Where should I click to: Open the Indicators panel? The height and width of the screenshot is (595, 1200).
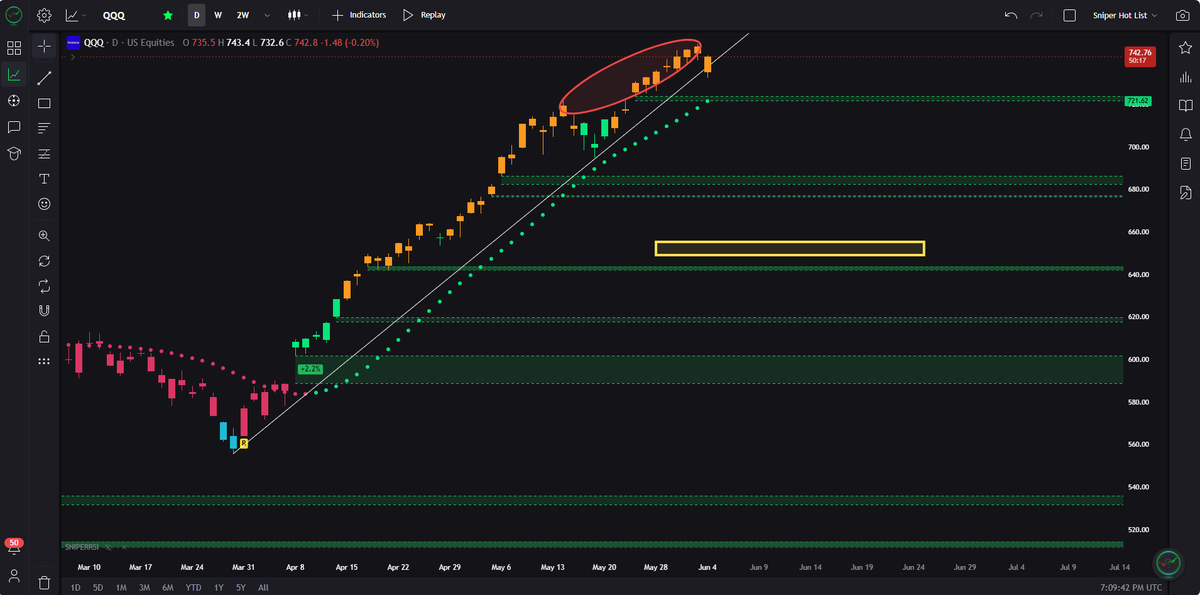click(359, 15)
